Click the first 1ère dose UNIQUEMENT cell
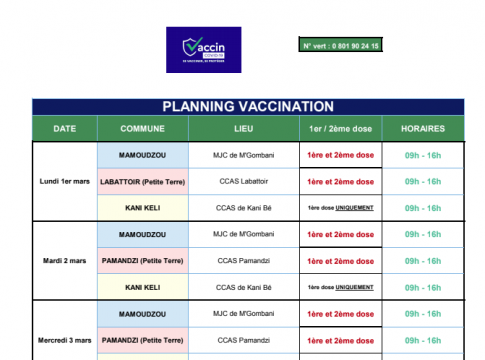Screen dimensions: 485x360 (340, 208)
